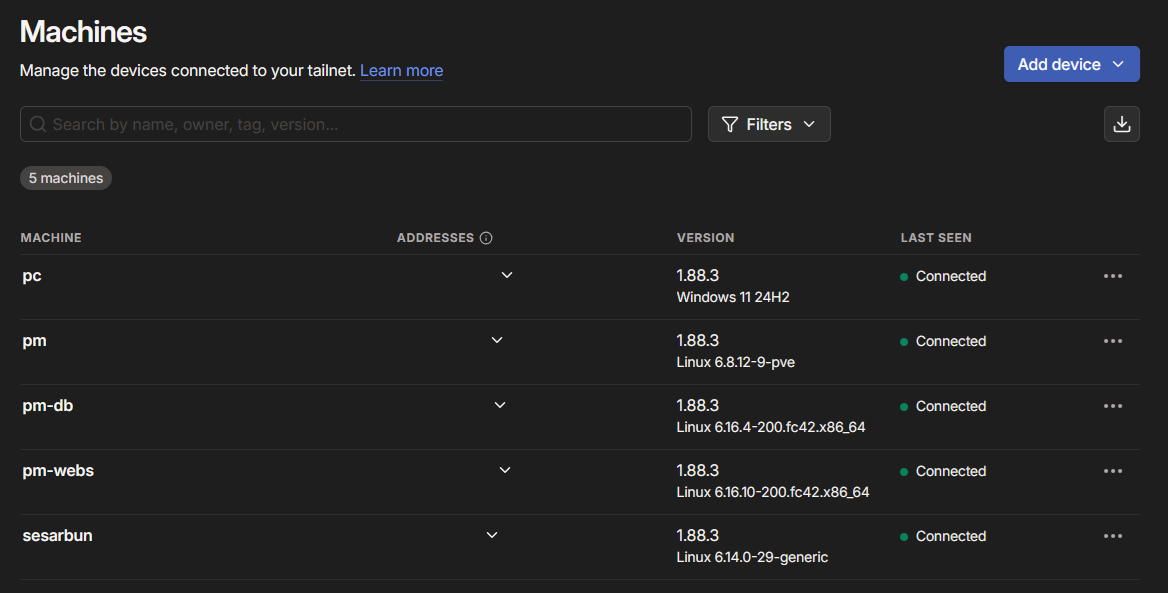Screen dimensions: 1168x593
Task: Open the Filters dropdown menu
Action: [x=769, y=124]
